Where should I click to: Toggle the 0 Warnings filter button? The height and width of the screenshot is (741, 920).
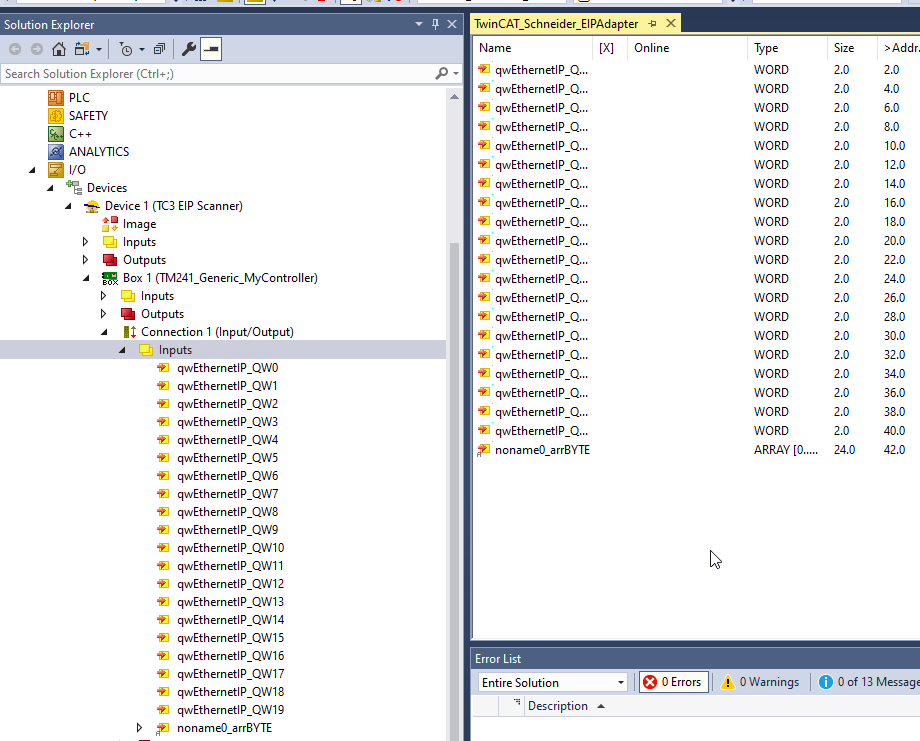(x=760, y=682)
